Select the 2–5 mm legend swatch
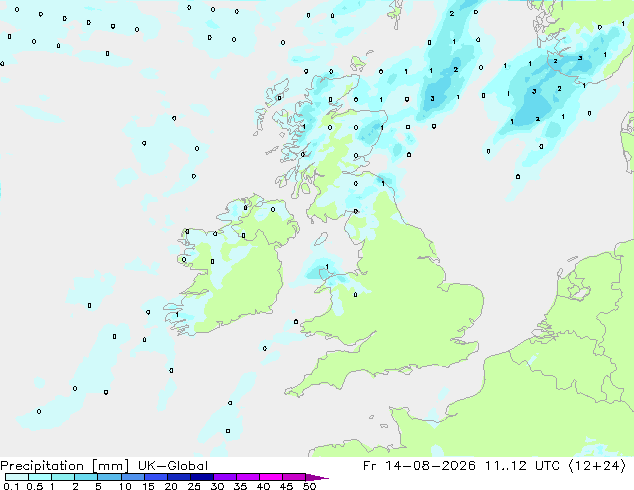The image size is (634, 490). 86,477
